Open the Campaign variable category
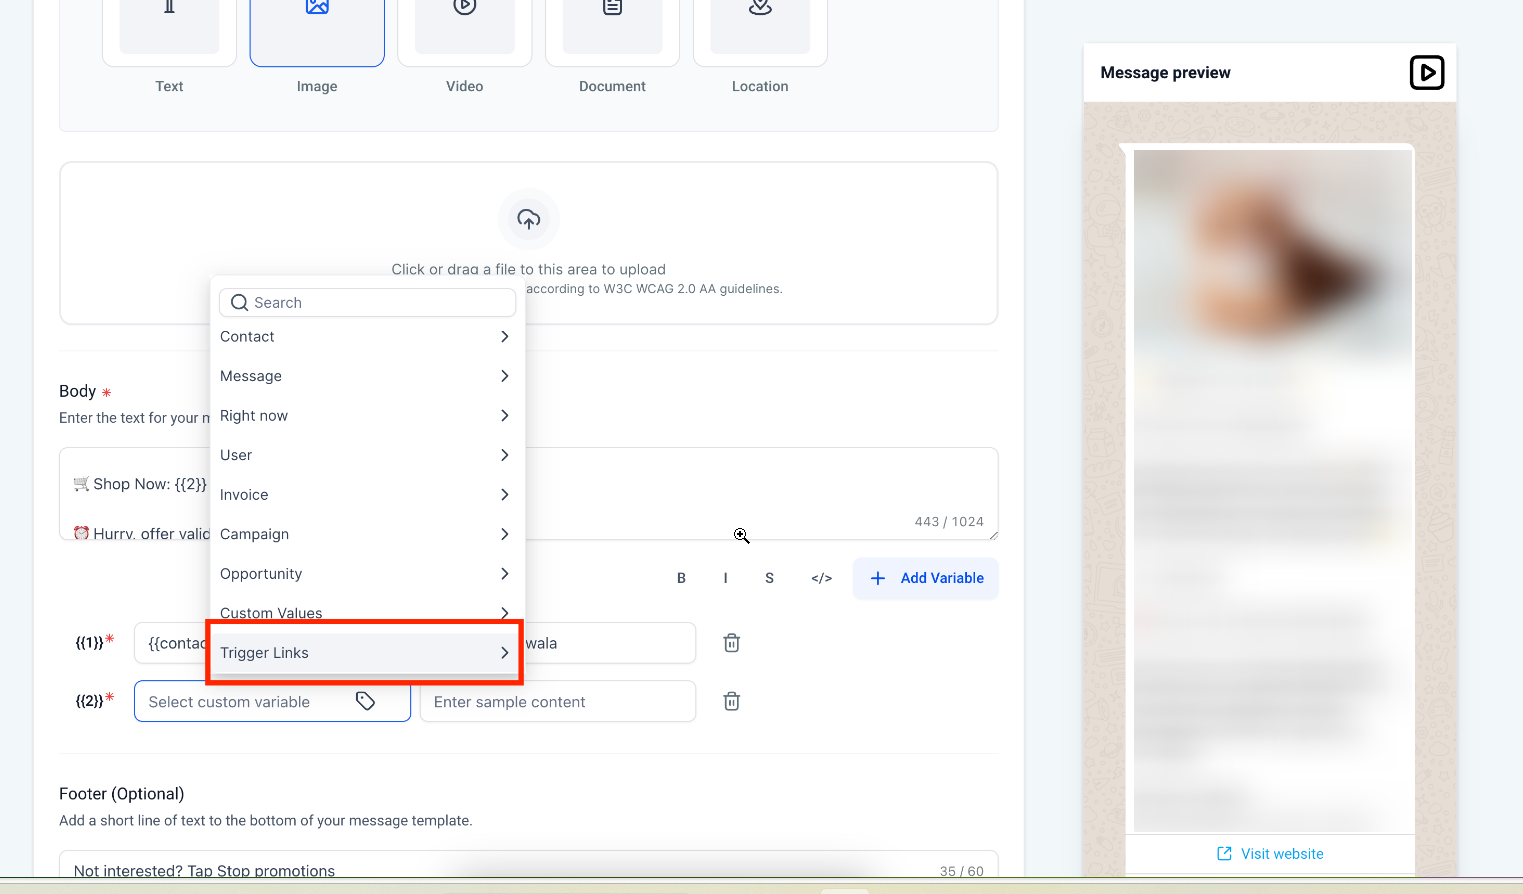Viewport: 1523px width, 894px height. click(365, 534)
